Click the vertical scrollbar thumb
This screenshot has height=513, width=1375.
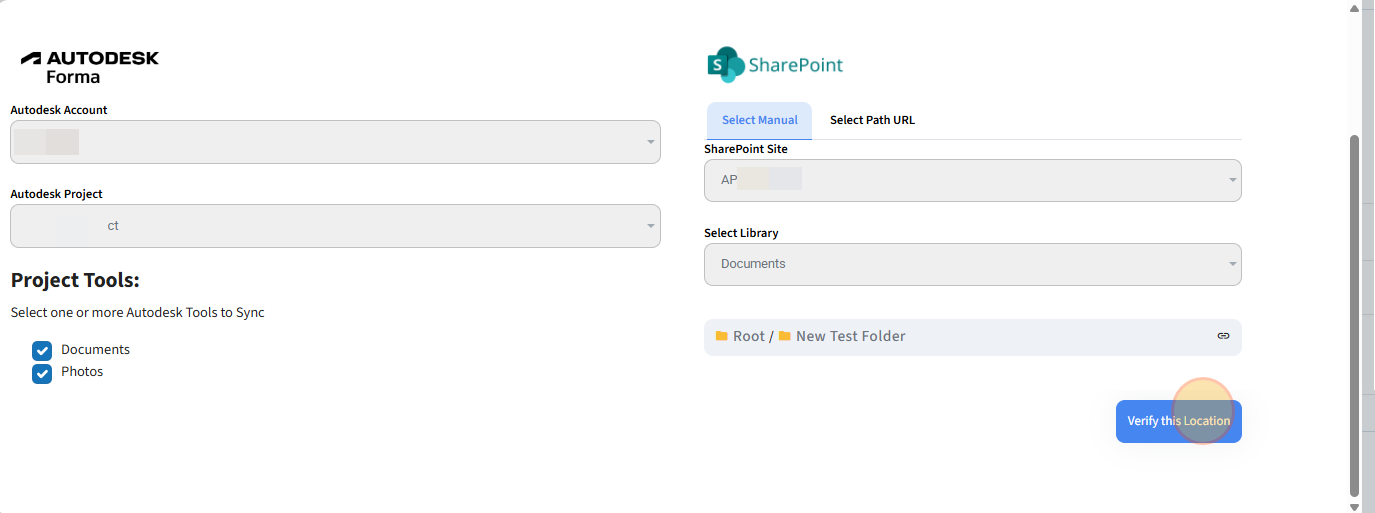click(x=1355, y=315)
